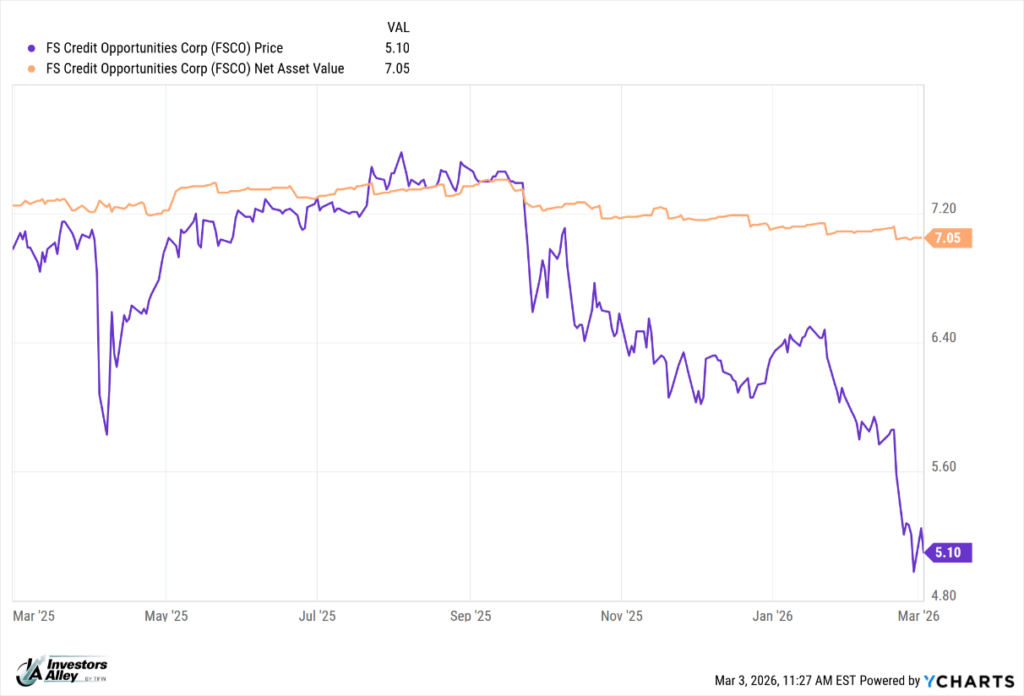Click the orange Net Asset Value legend dot

(x=33, y=69)
